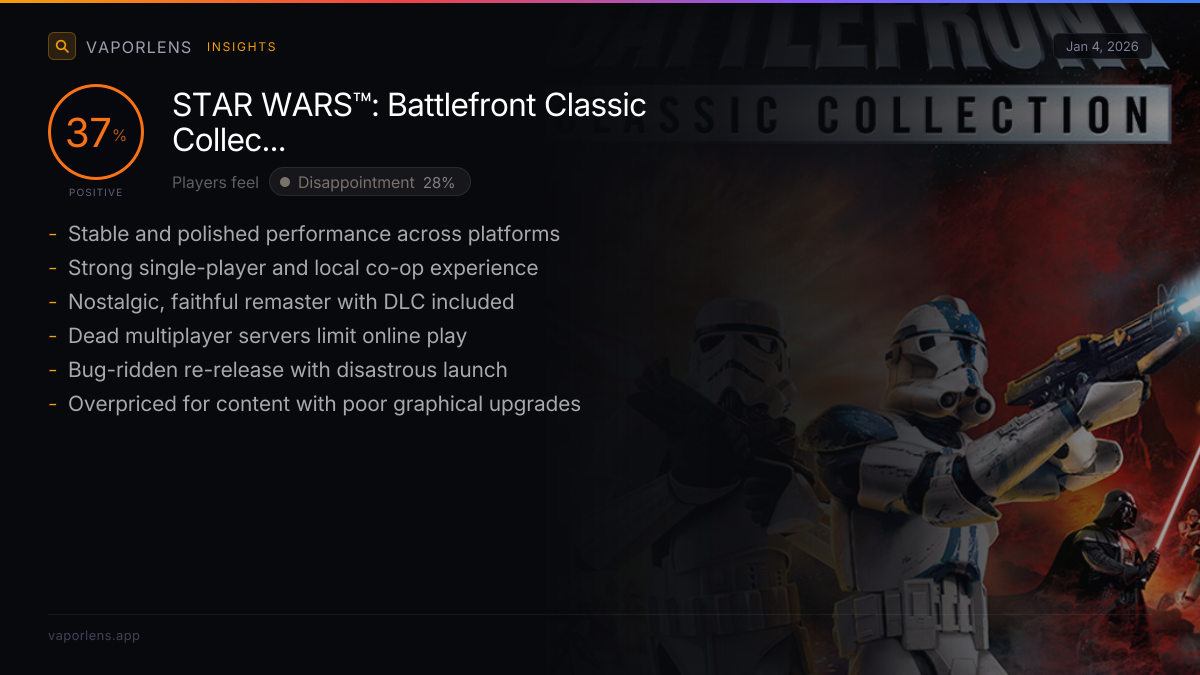
Task: Click the Disappointment 28% pill
Action: pyautogui.click(x=370, y=182)
